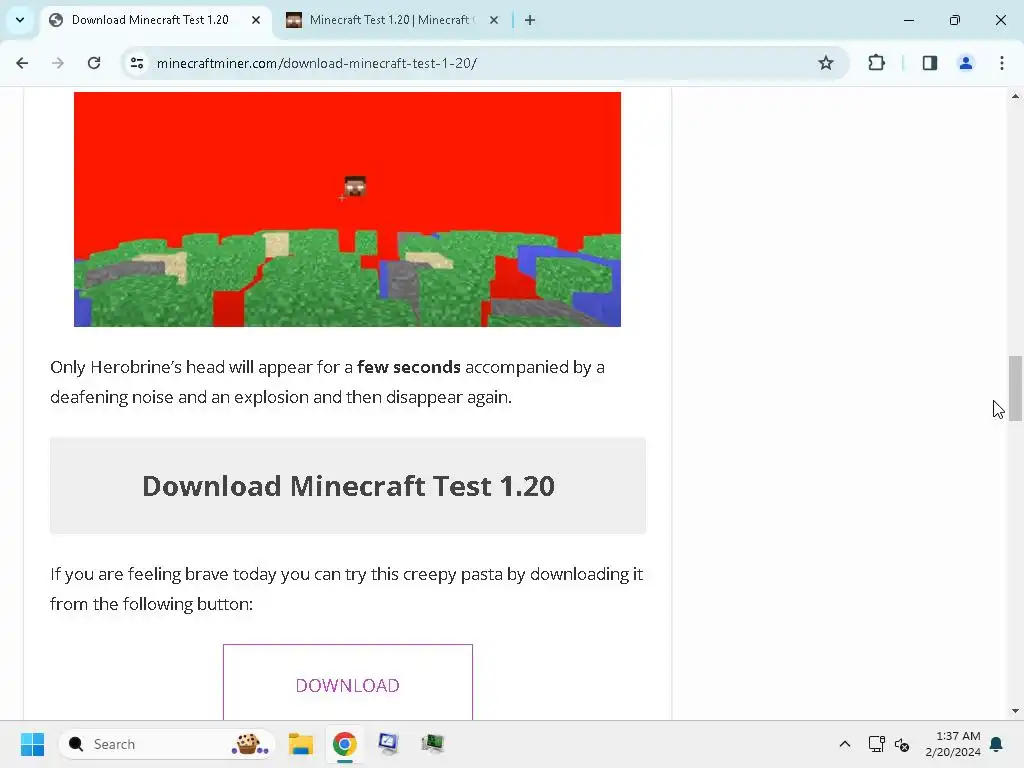Open a new browser tab
This screenshot has width=1024, height=768.
pyautogui.click(x=530, y=20)
